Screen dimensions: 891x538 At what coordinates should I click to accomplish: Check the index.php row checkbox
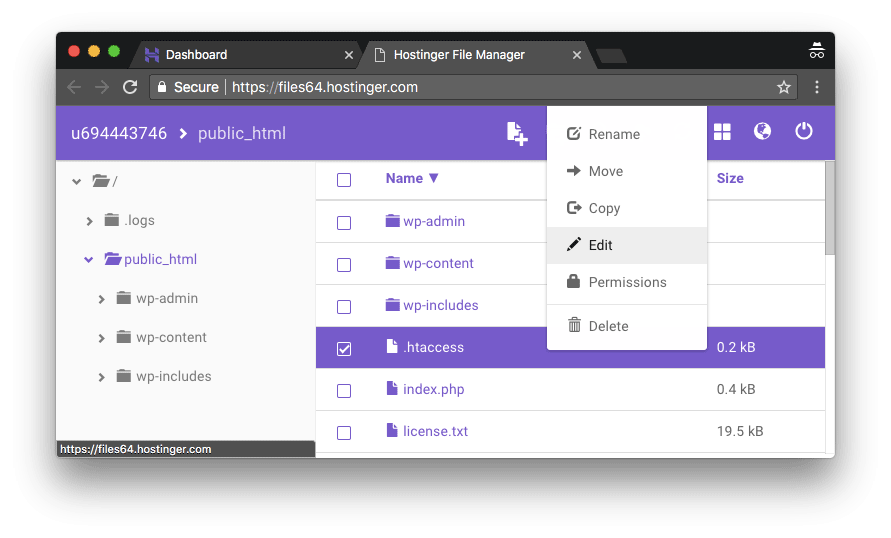coord(344,391)
